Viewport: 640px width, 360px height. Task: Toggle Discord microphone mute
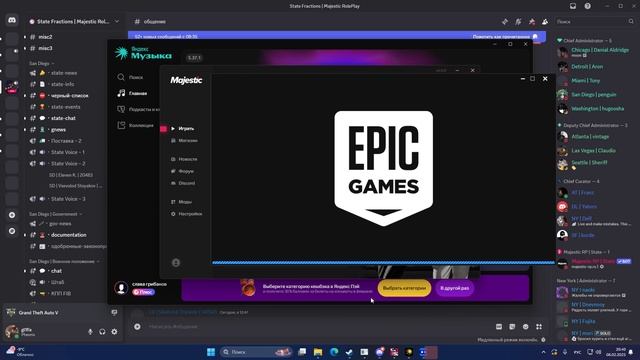click(x=90, y=332)
